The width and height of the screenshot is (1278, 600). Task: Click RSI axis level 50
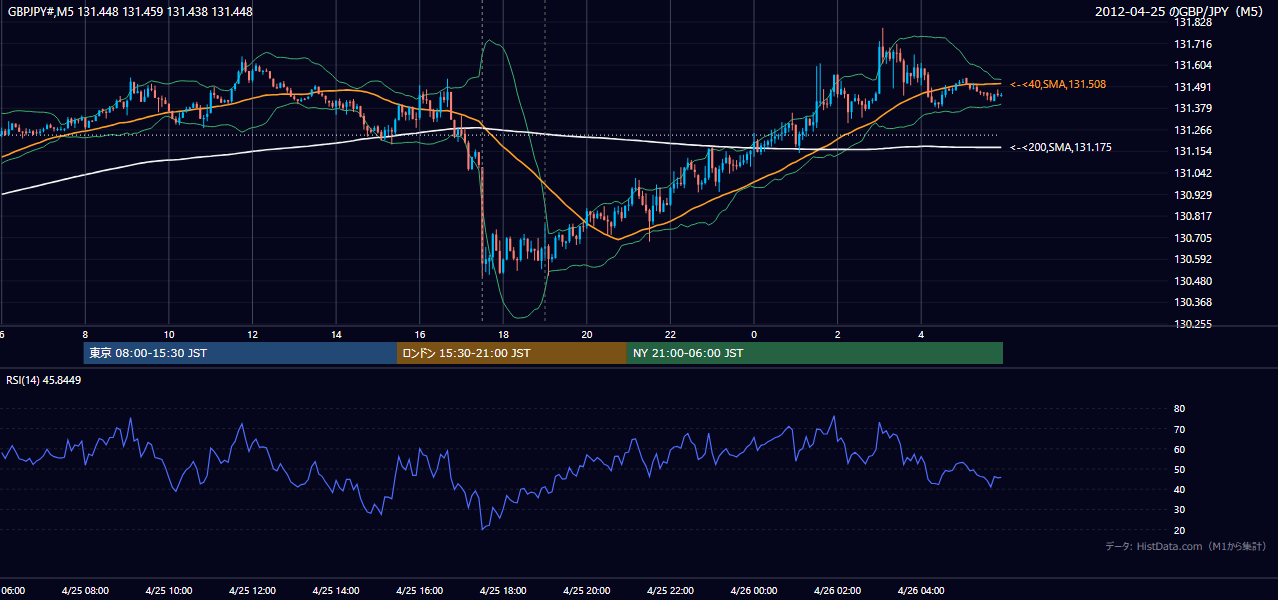1179,469
